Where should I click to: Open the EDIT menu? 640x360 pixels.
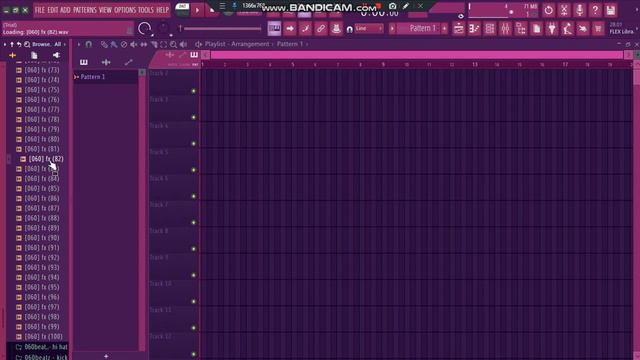tap(53, 10)
